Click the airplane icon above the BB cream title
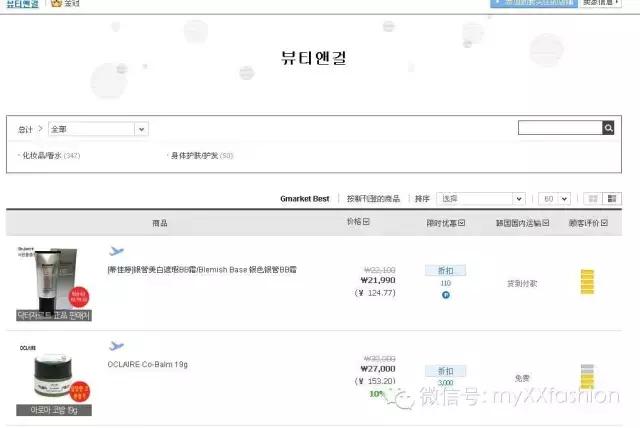The width and height of the screenshot is (640, 428). pos(116,251)
